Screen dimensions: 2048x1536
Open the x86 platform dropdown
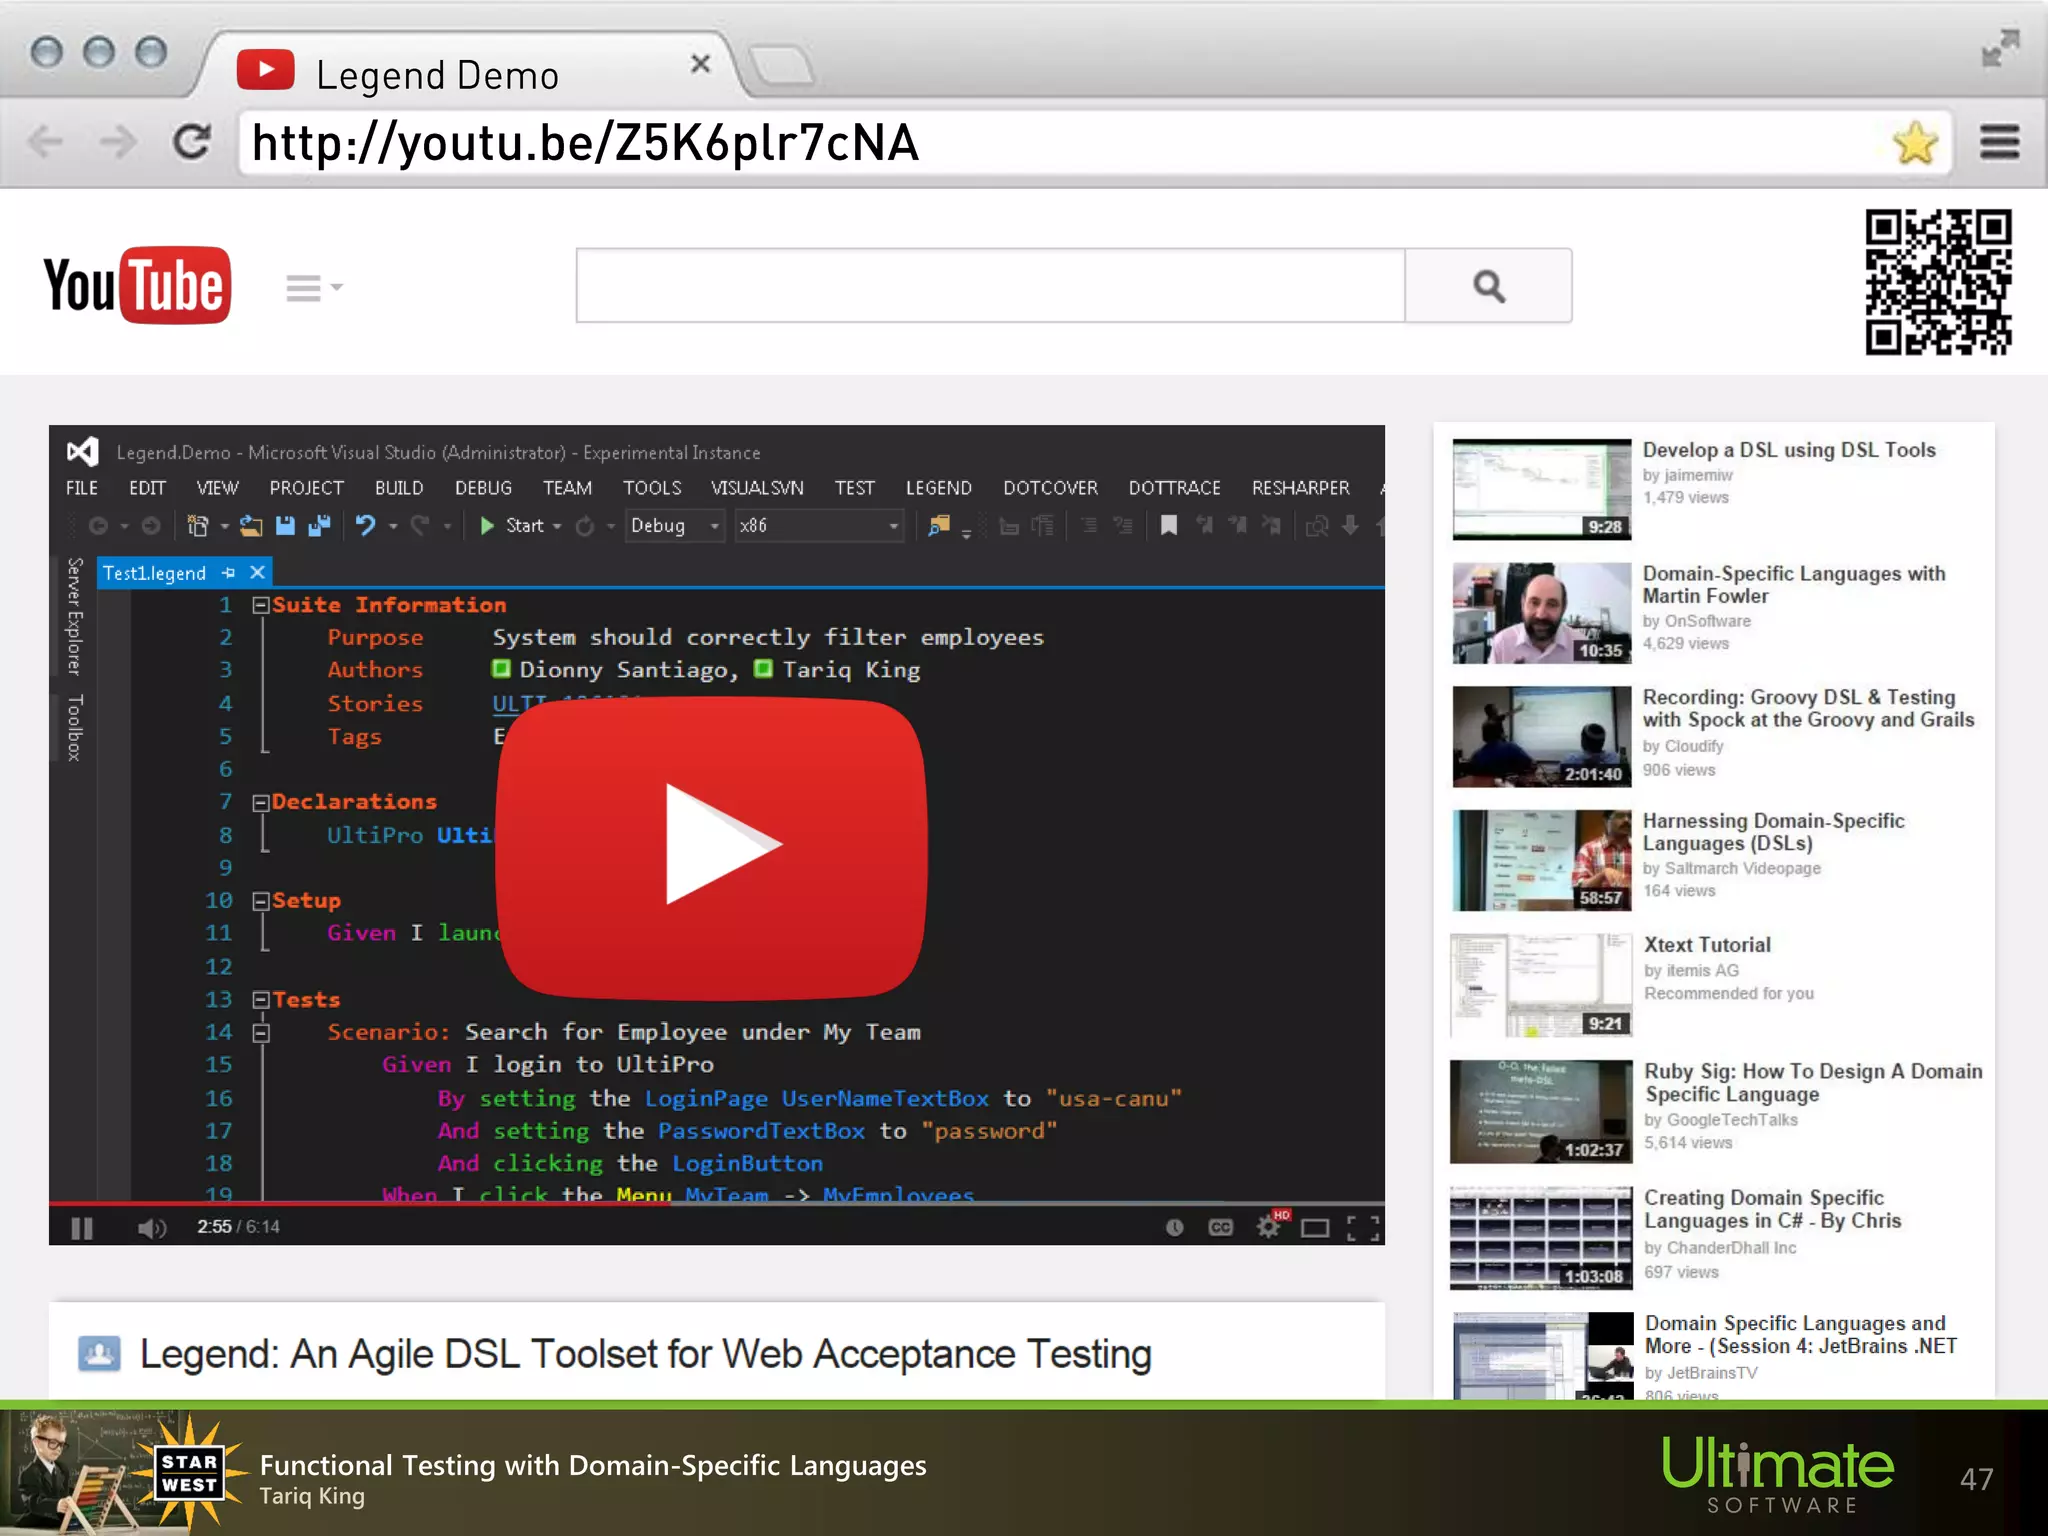[x=819, y=526]
